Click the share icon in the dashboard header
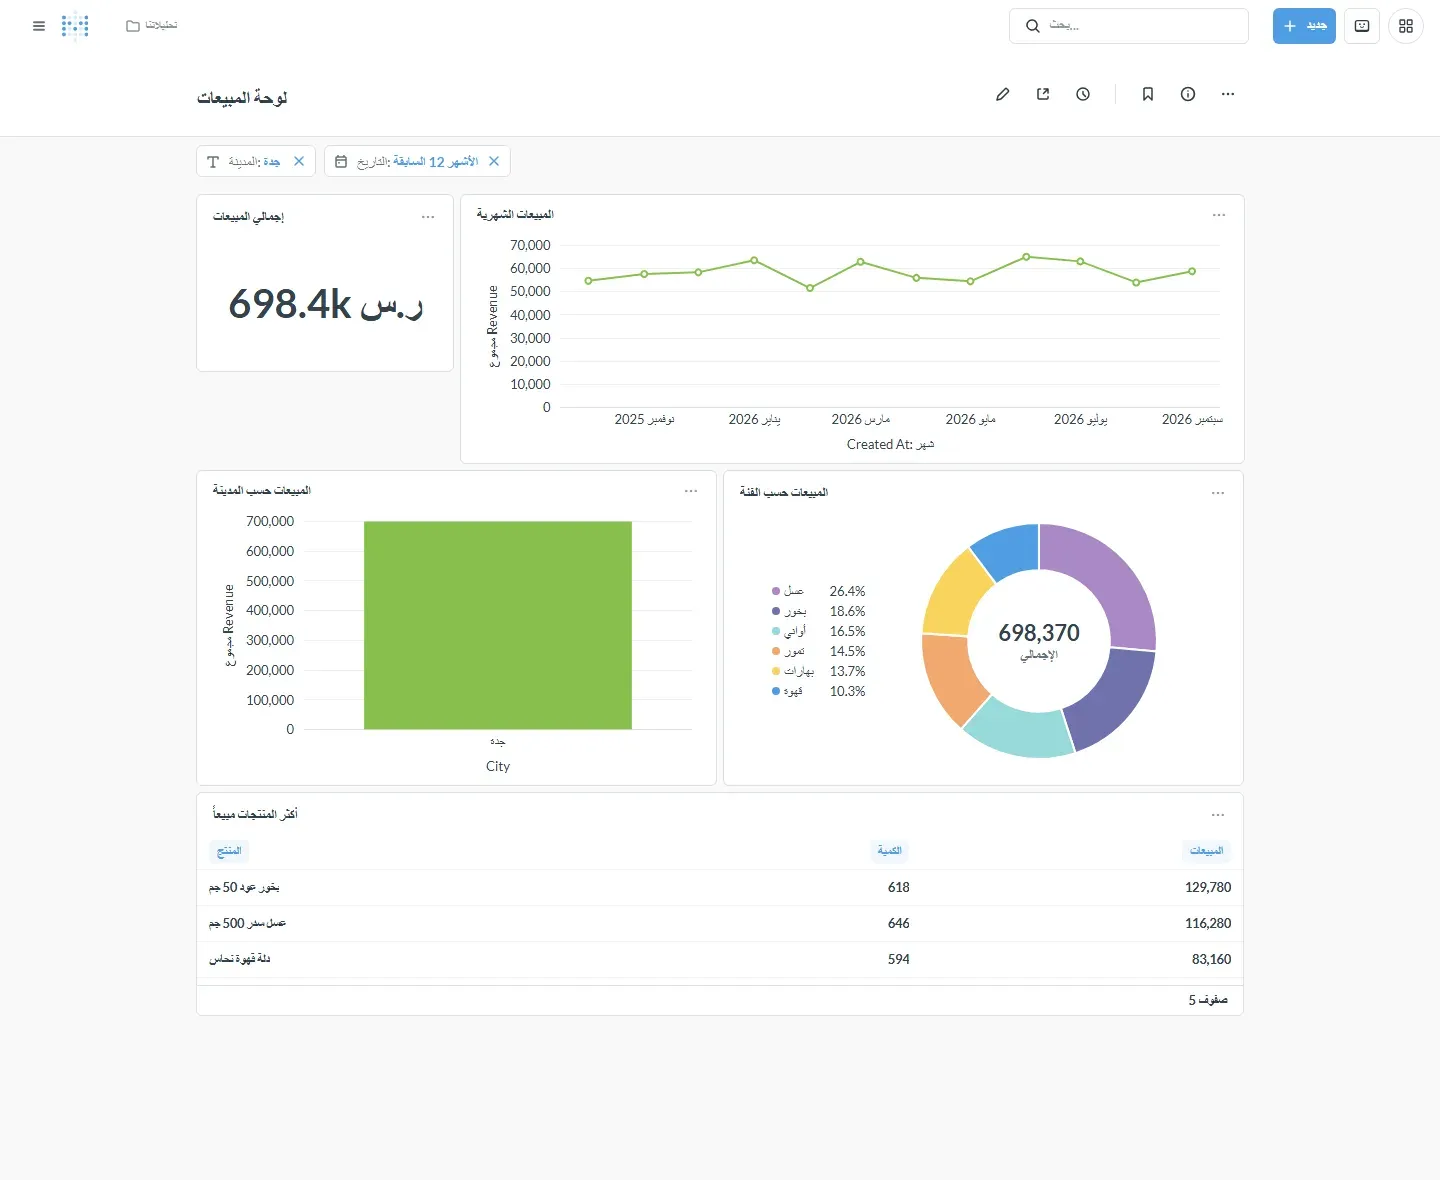Viewport: 1440px width, 1180px height. pos(1043,94)
